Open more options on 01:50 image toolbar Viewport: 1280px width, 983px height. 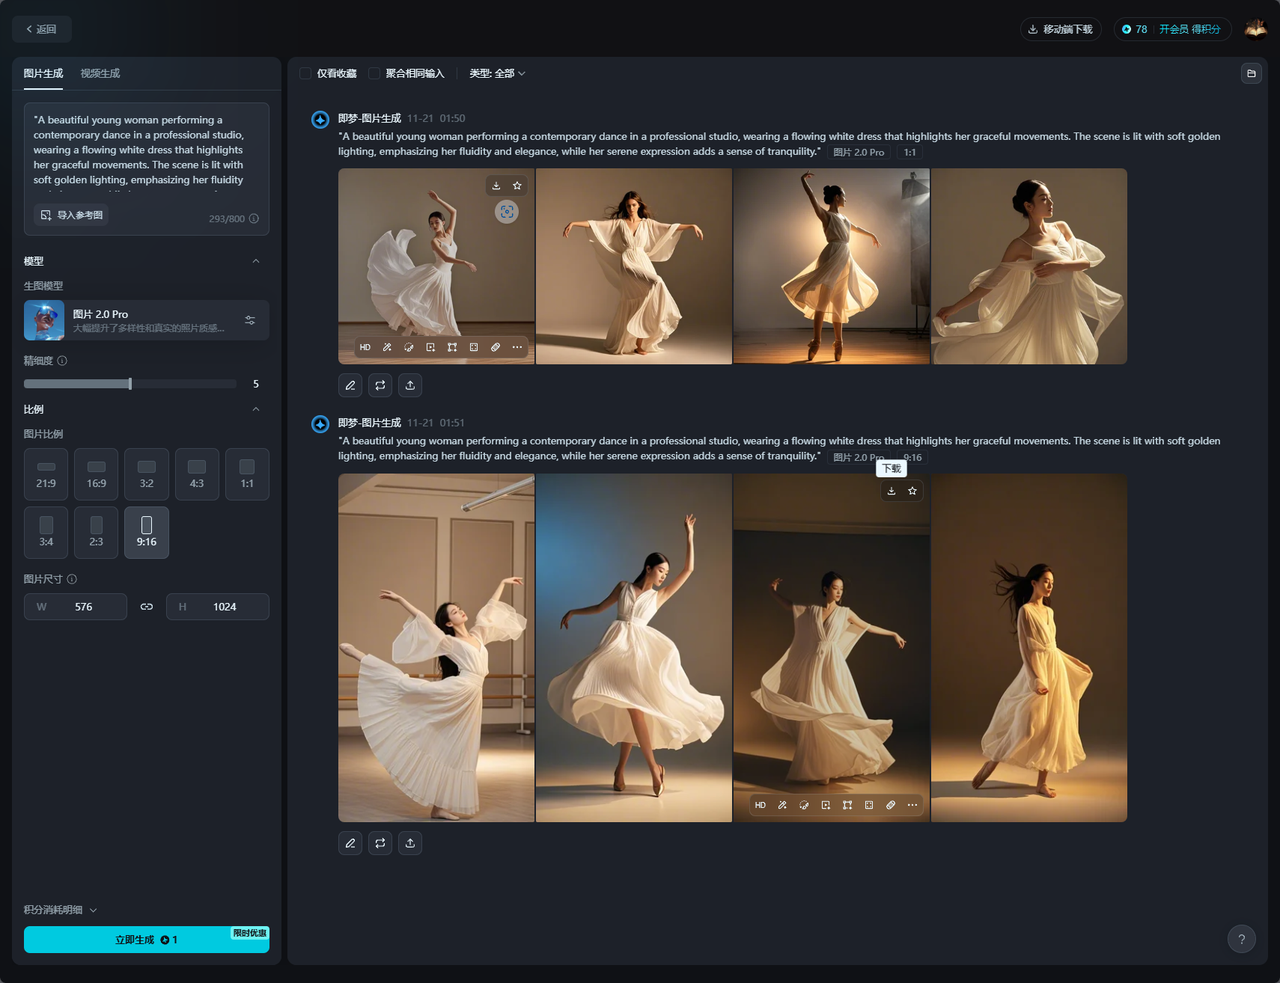tap(517, 348)
